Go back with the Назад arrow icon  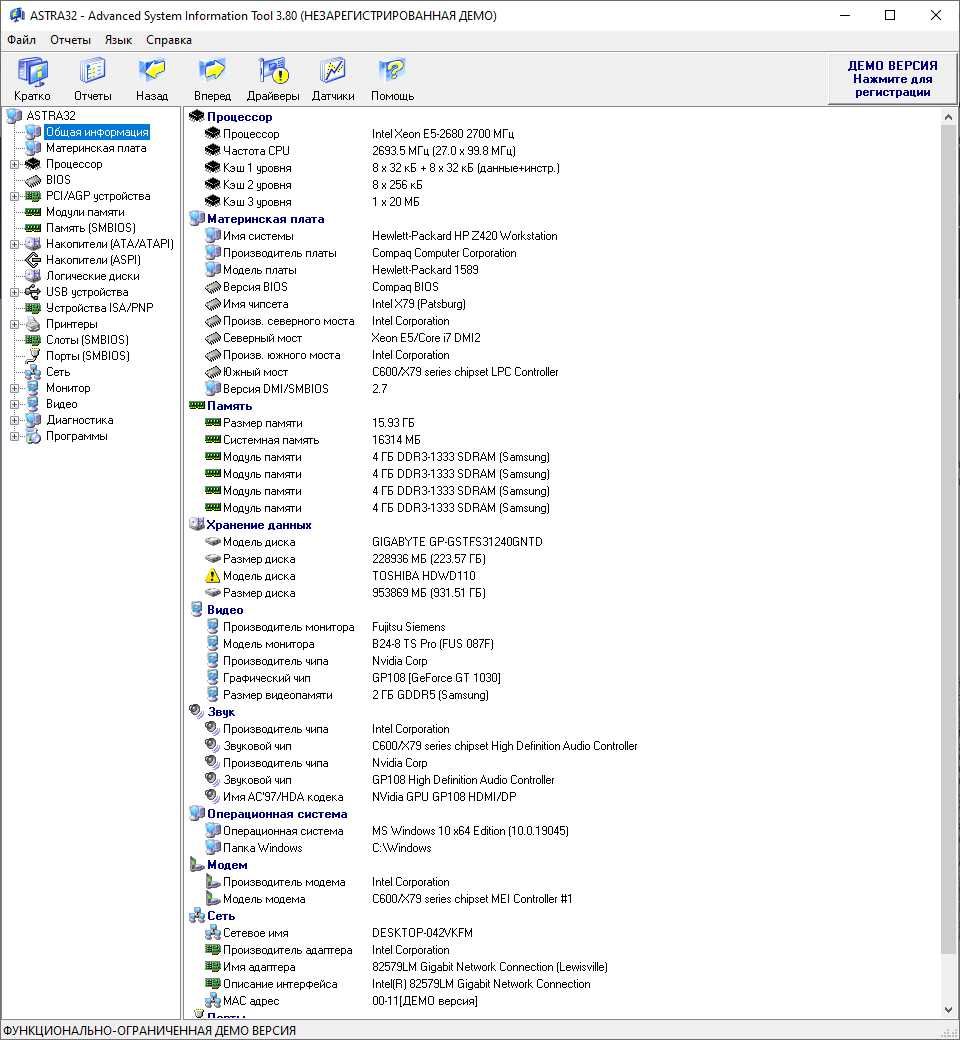(x=152, y=71)
